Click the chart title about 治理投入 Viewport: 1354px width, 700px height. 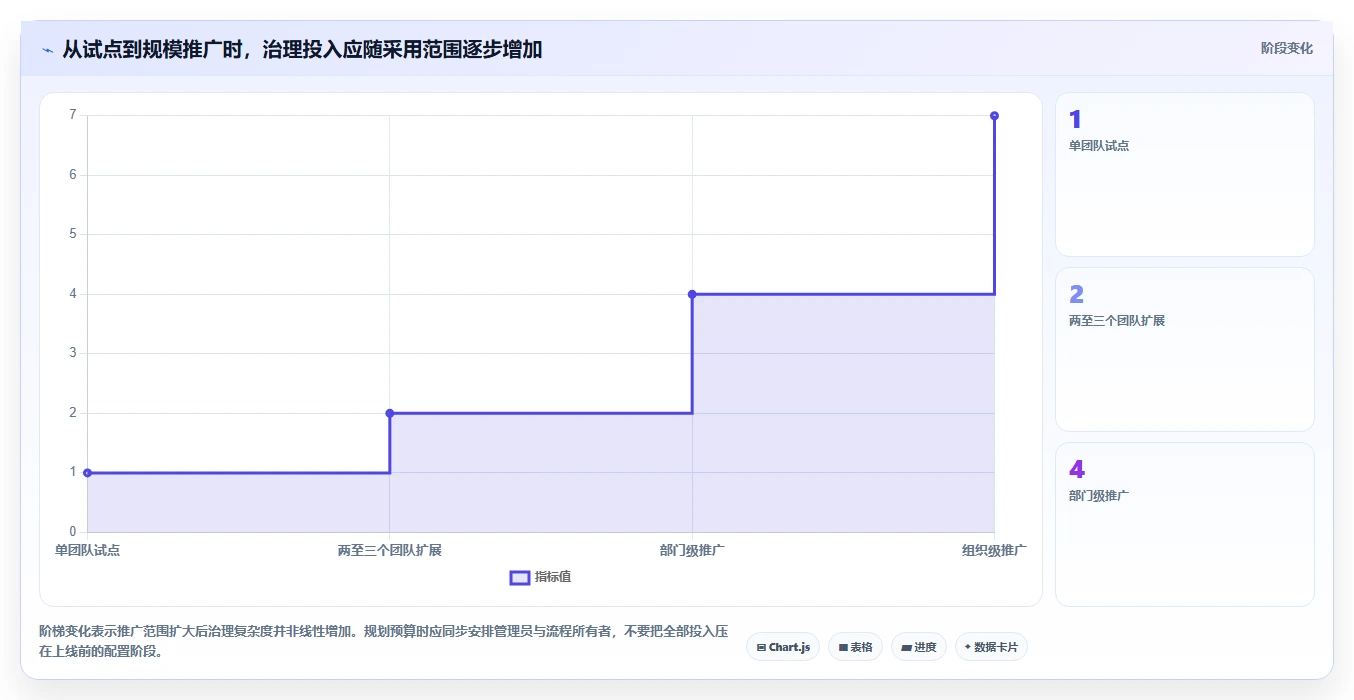point(302,49)
